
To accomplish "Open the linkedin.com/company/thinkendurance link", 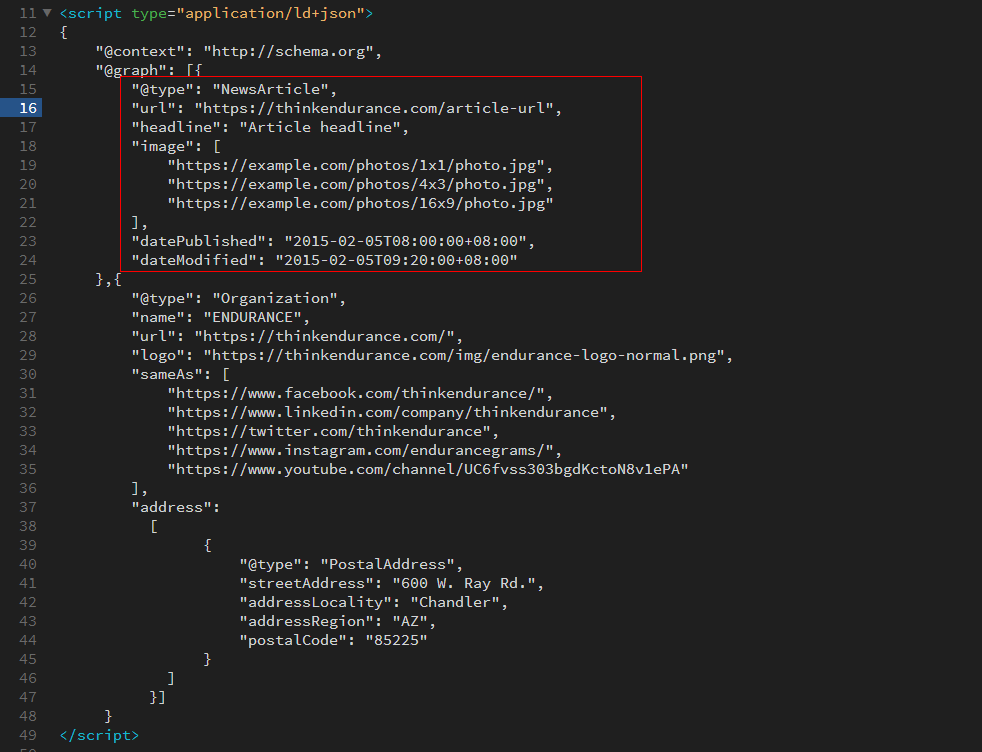I will tap(385, 412).
